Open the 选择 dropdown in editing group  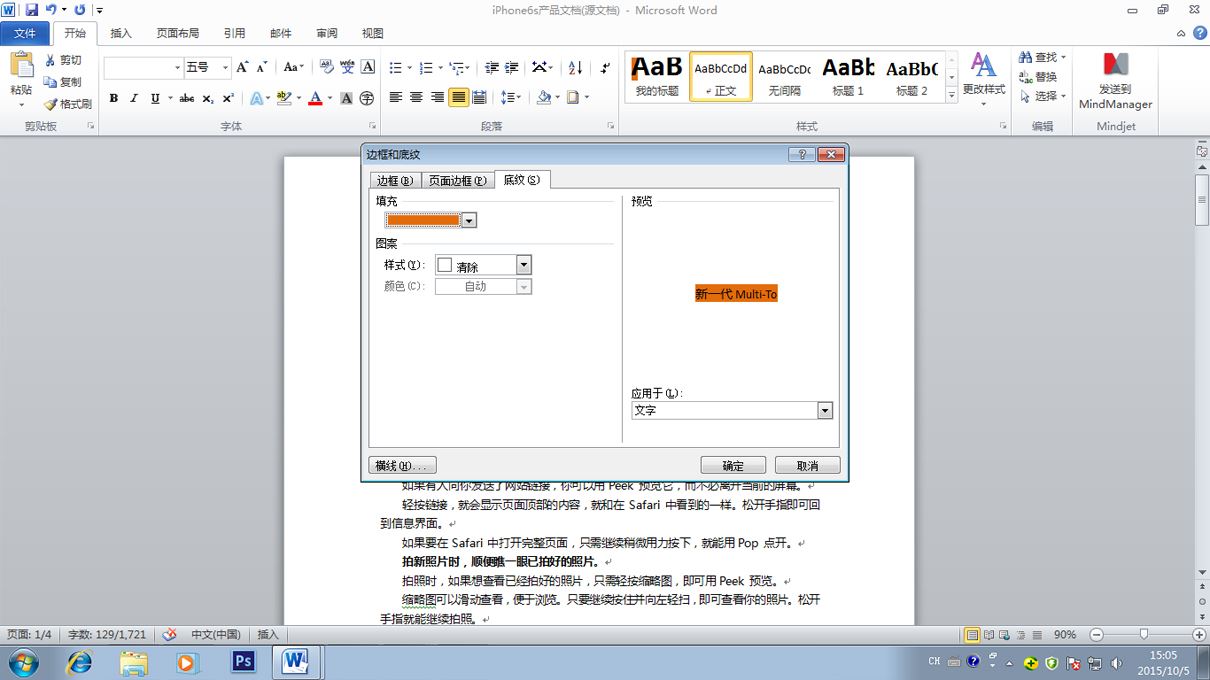[1043, 96]
